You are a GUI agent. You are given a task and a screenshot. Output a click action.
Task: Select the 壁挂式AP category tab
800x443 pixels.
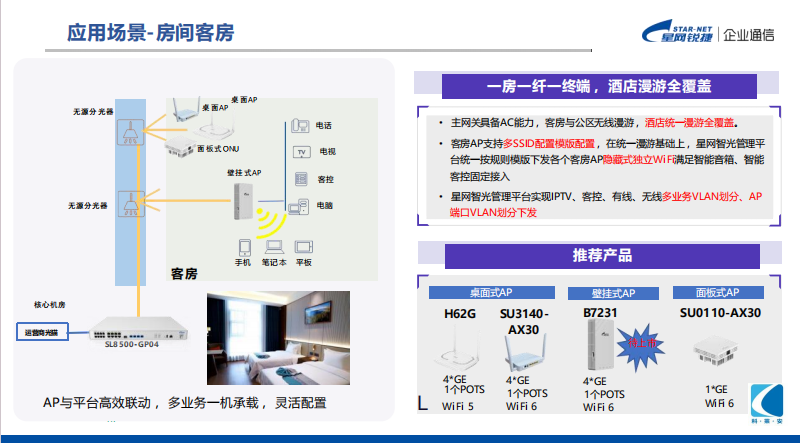click(x=609, y=293)
